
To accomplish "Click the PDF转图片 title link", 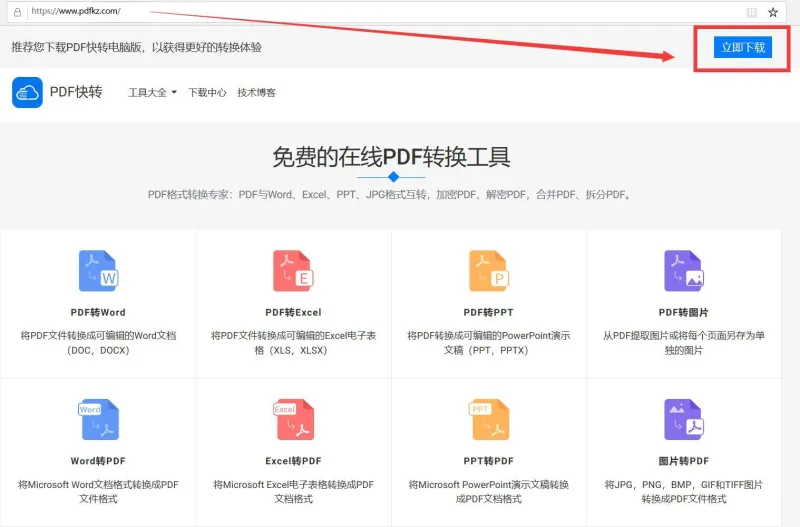I will tap(684, 312).
